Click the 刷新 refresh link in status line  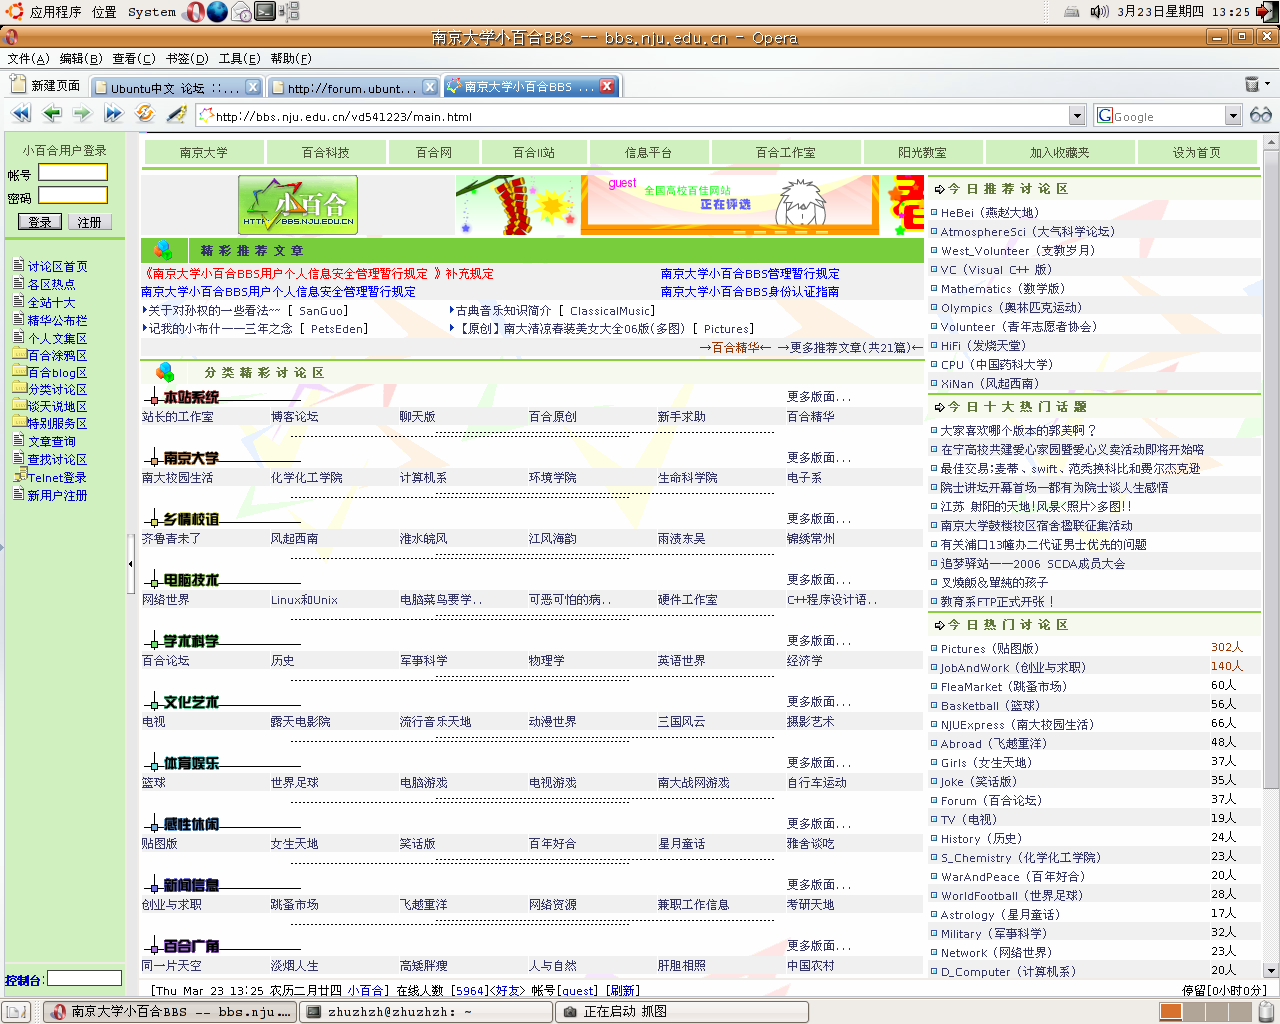click(623, 990)
